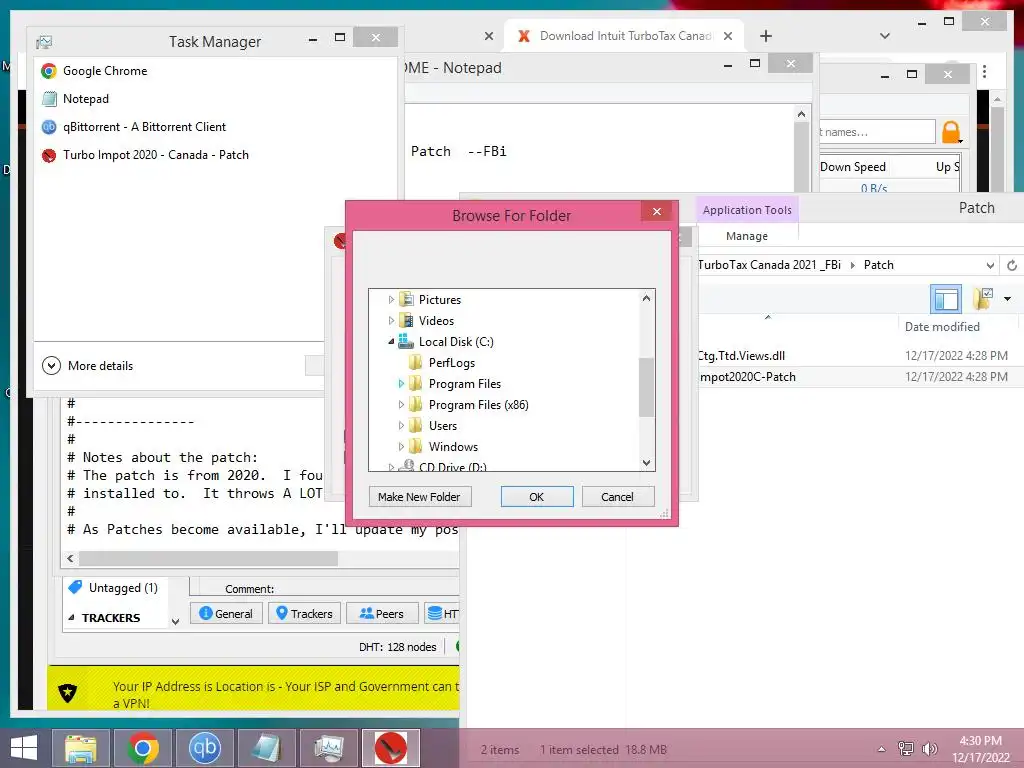This screenshot has width=1024, height=768.
Task: Expand Program Files node arrow
Action: [401, 383]
